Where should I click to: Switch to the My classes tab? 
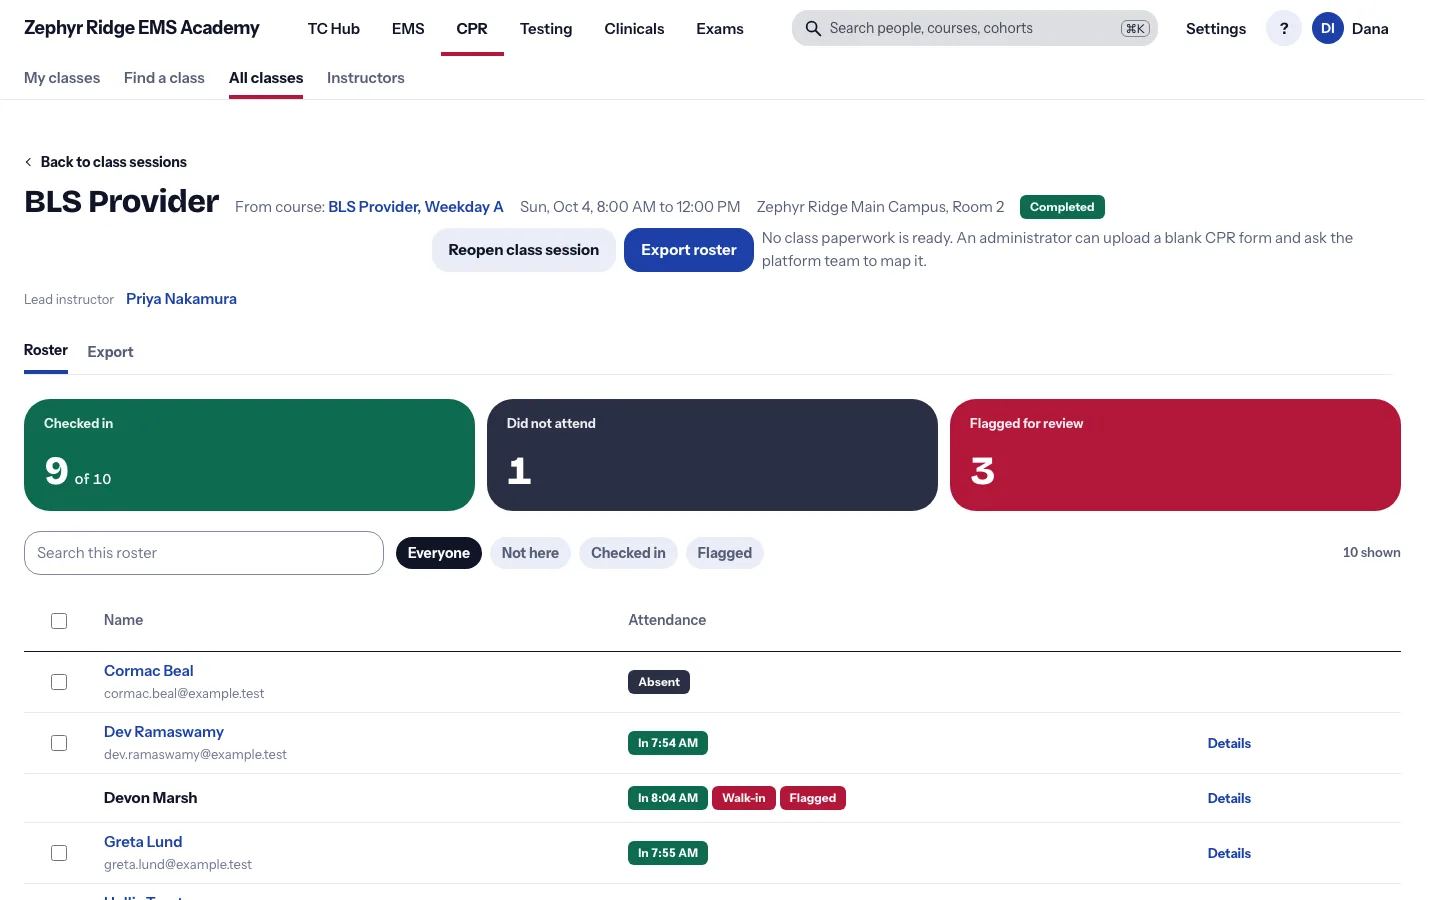tap(62, 78)
